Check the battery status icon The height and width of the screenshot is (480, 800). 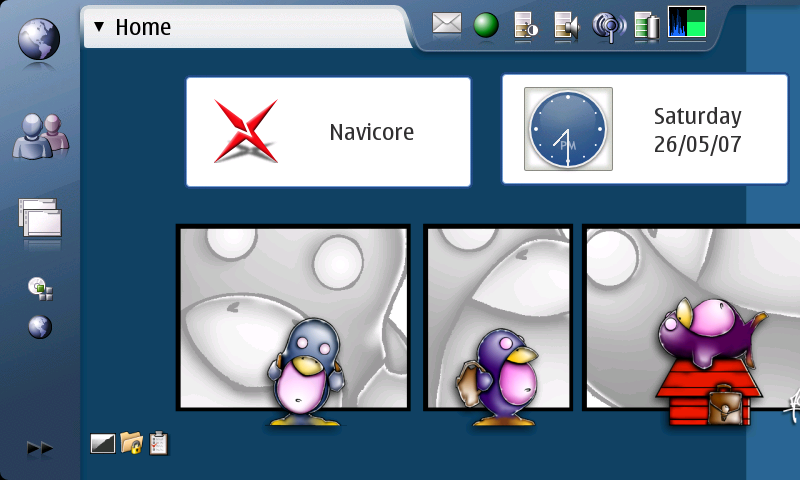point(647,26)
